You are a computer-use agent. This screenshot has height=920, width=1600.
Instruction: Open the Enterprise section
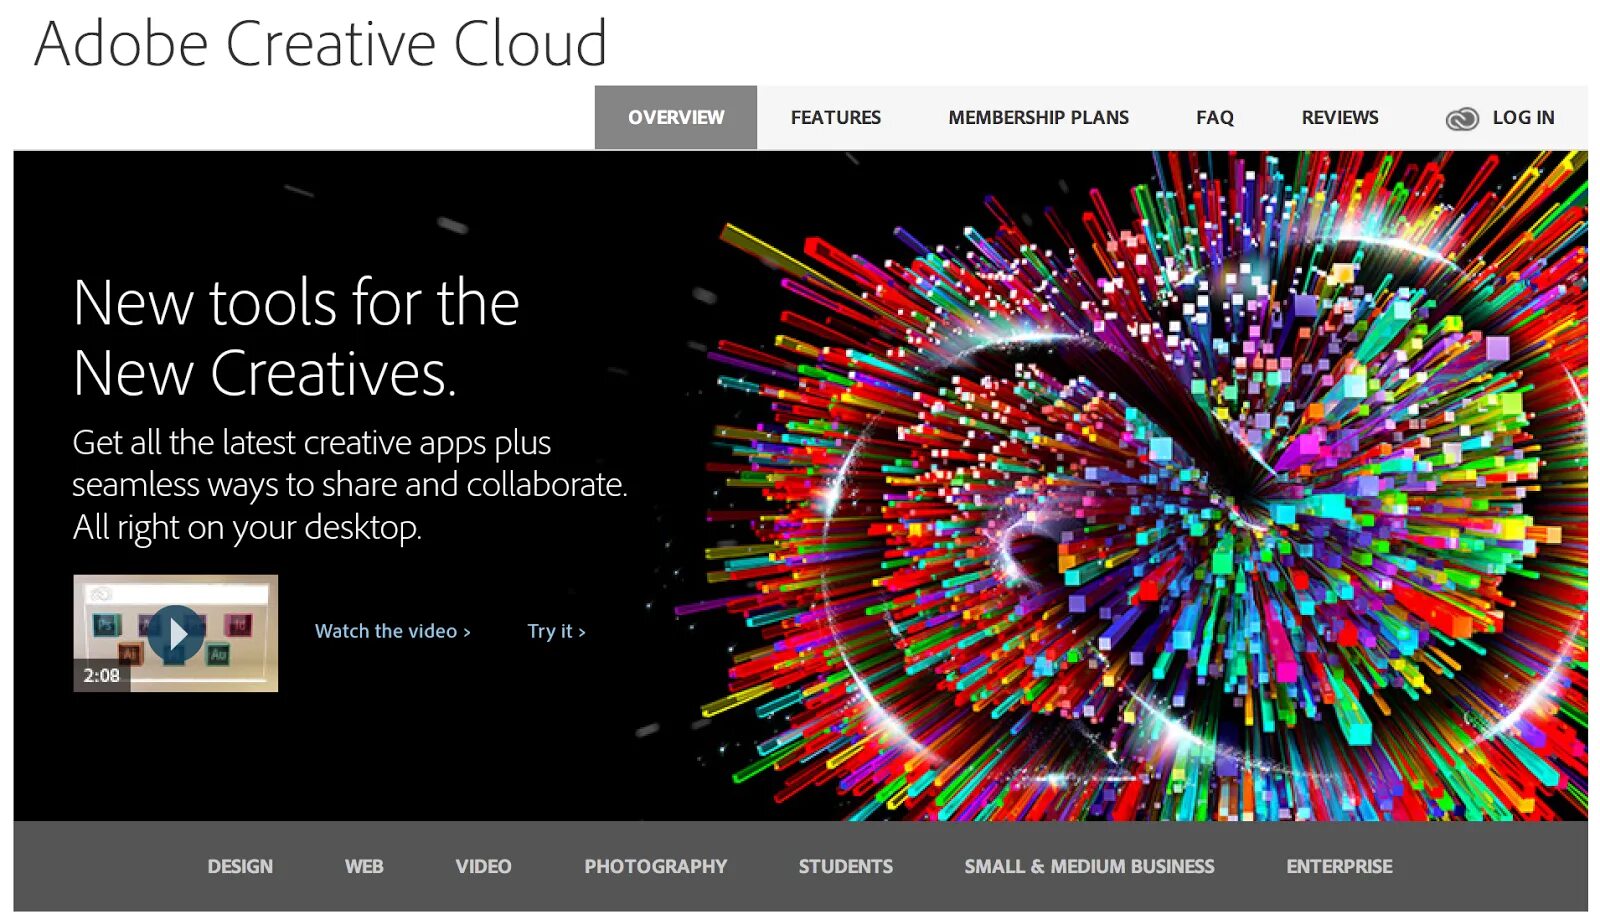tap(1339, 866)
